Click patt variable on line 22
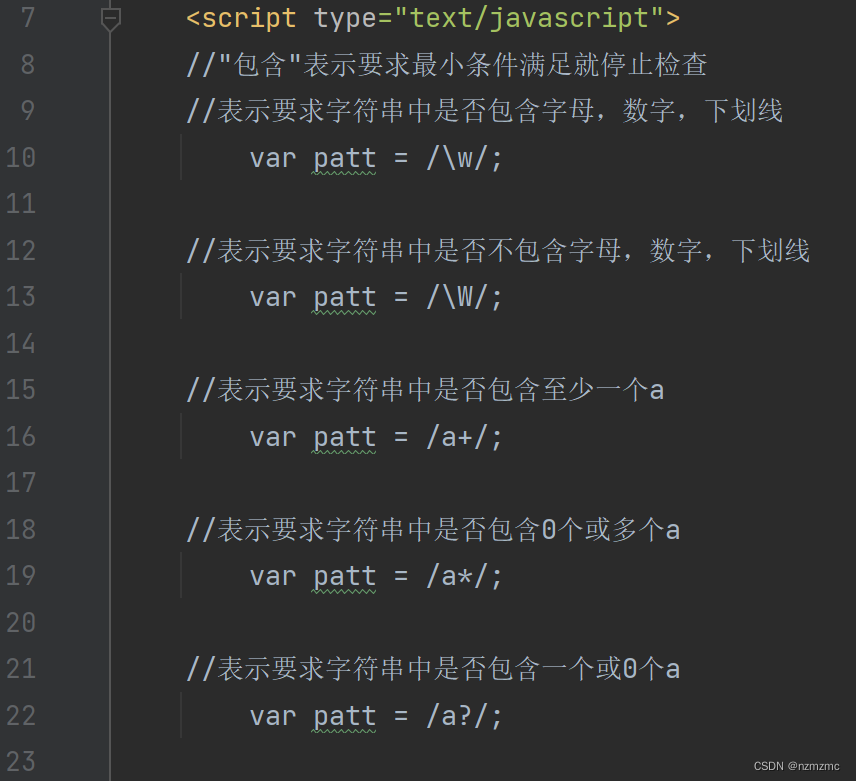Image resolution: width=856 pixels, height=781 pixels. coord(345,717)
